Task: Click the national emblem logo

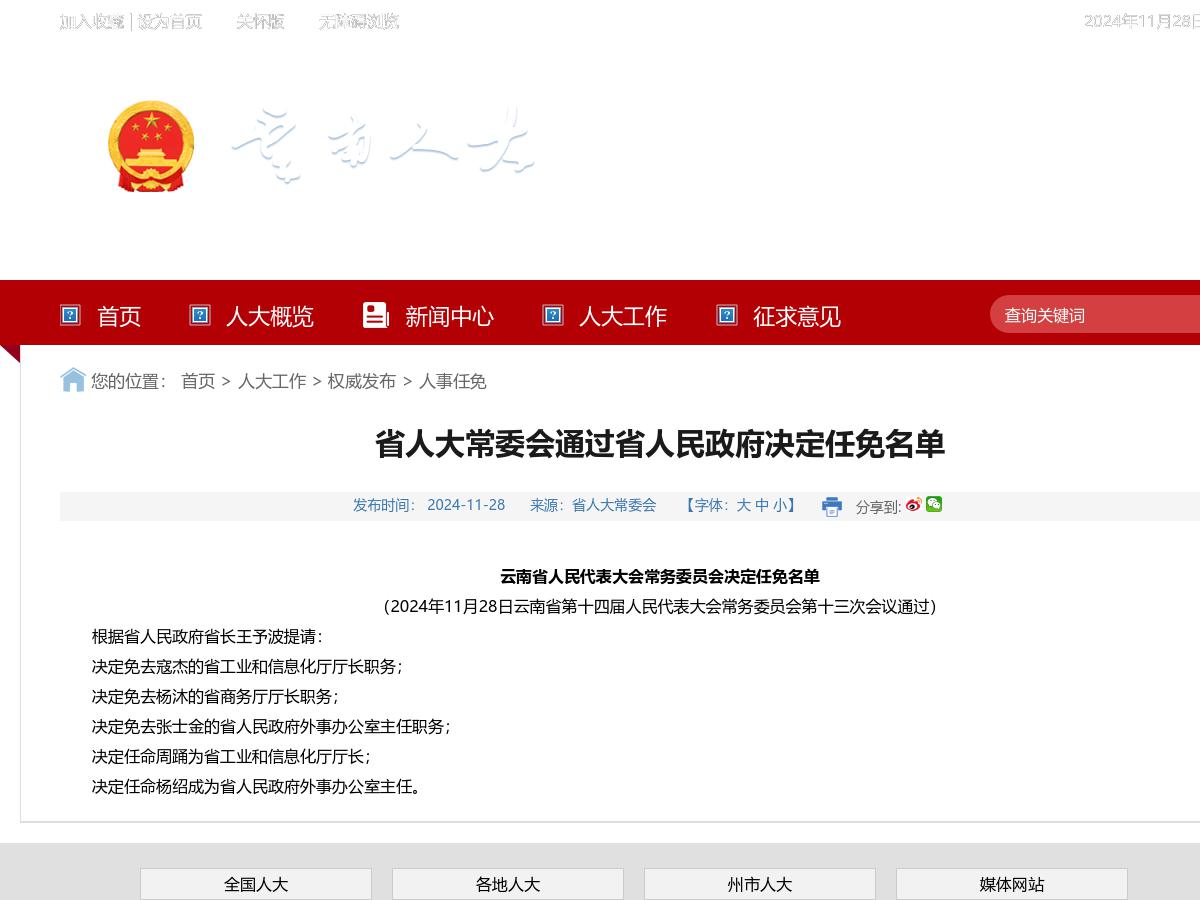Action: click(x=150, y=147)
